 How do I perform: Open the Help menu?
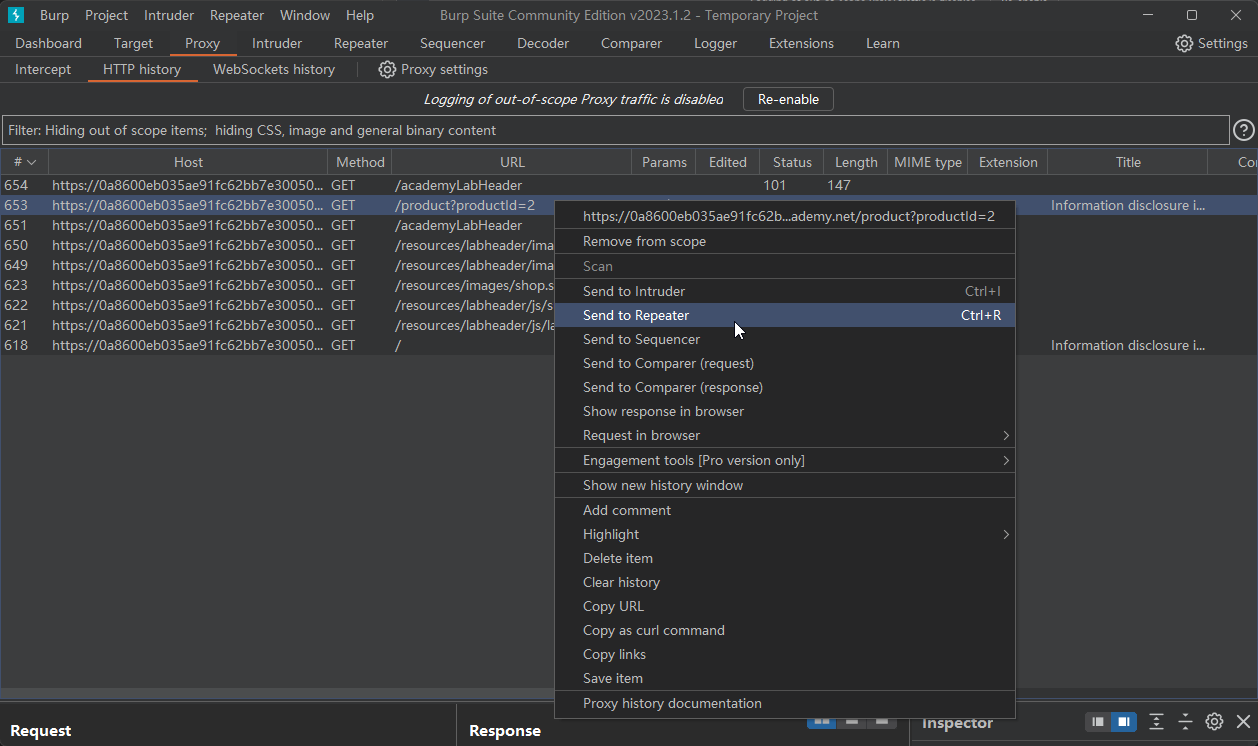[x=360, y=15]
